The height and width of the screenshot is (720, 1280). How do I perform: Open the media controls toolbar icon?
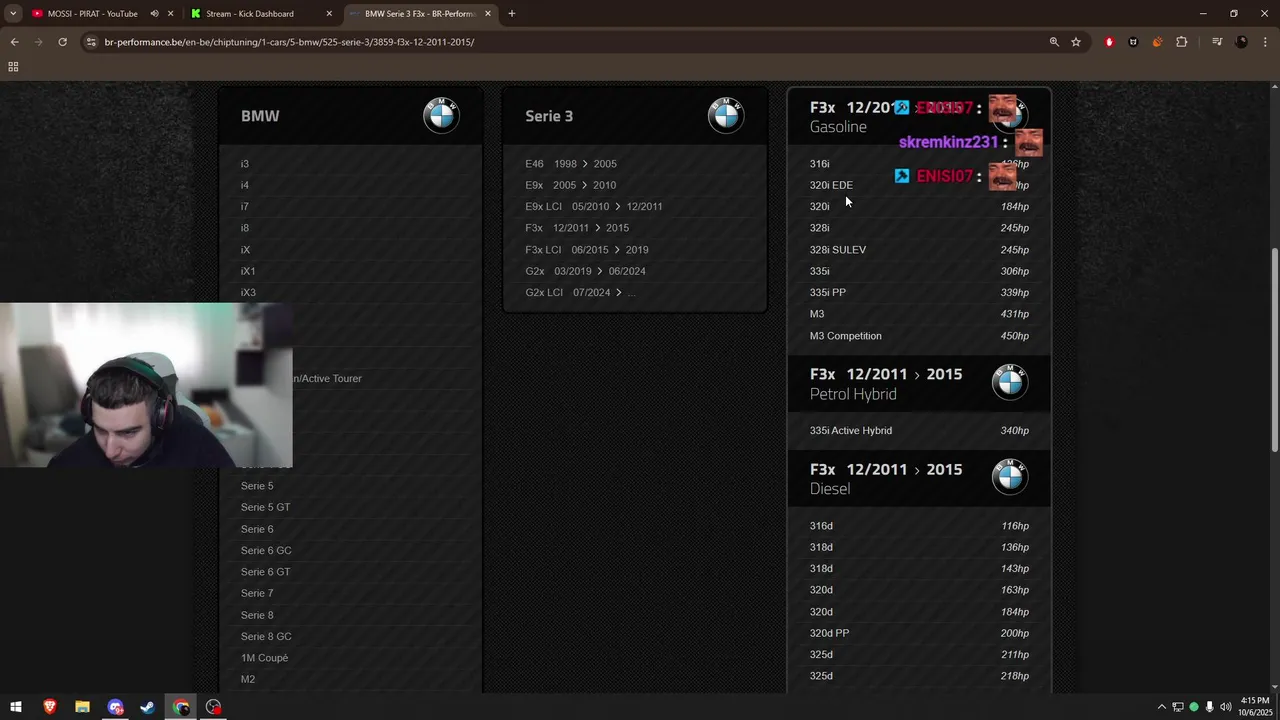[x=1217, y=42]
